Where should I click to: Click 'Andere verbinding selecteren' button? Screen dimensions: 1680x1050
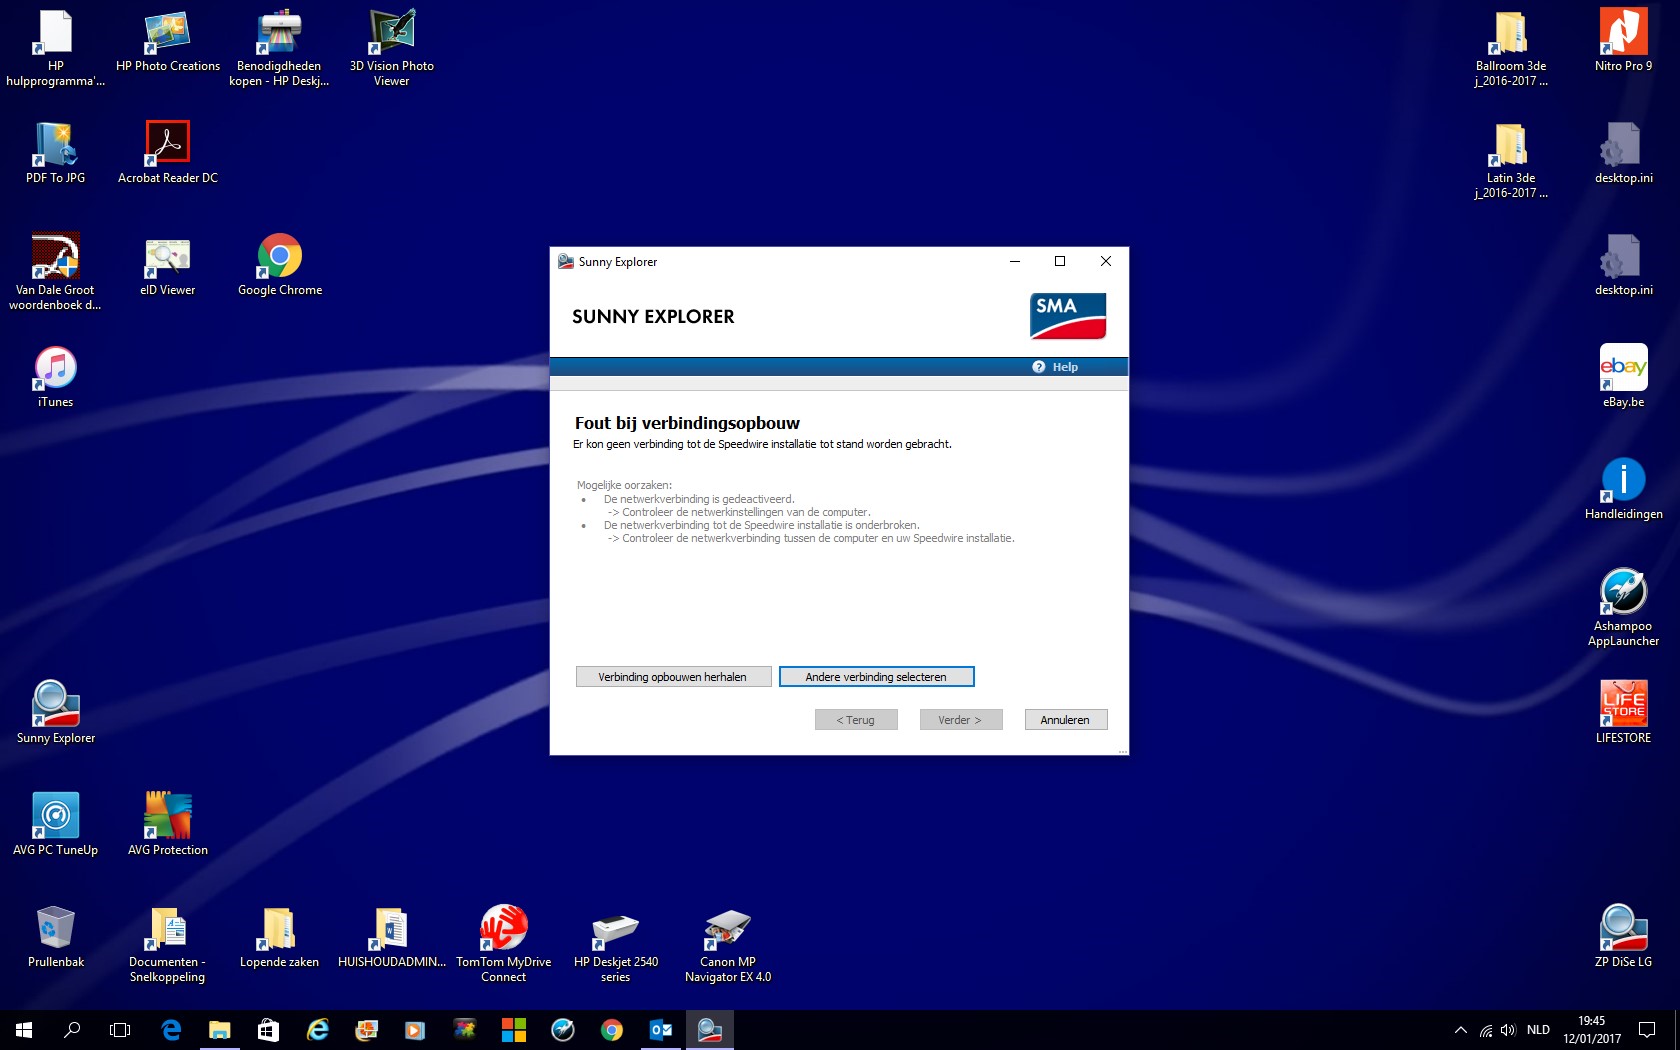tap(876, 677)
